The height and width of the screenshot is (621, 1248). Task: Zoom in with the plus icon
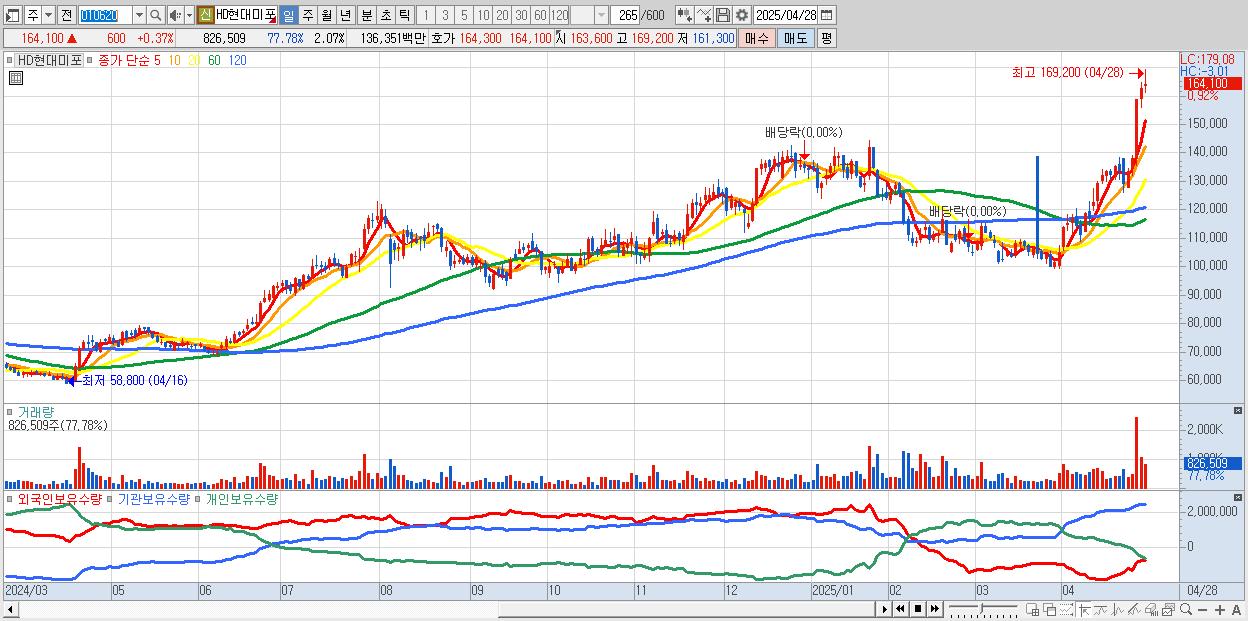(x=1220, y=610)
